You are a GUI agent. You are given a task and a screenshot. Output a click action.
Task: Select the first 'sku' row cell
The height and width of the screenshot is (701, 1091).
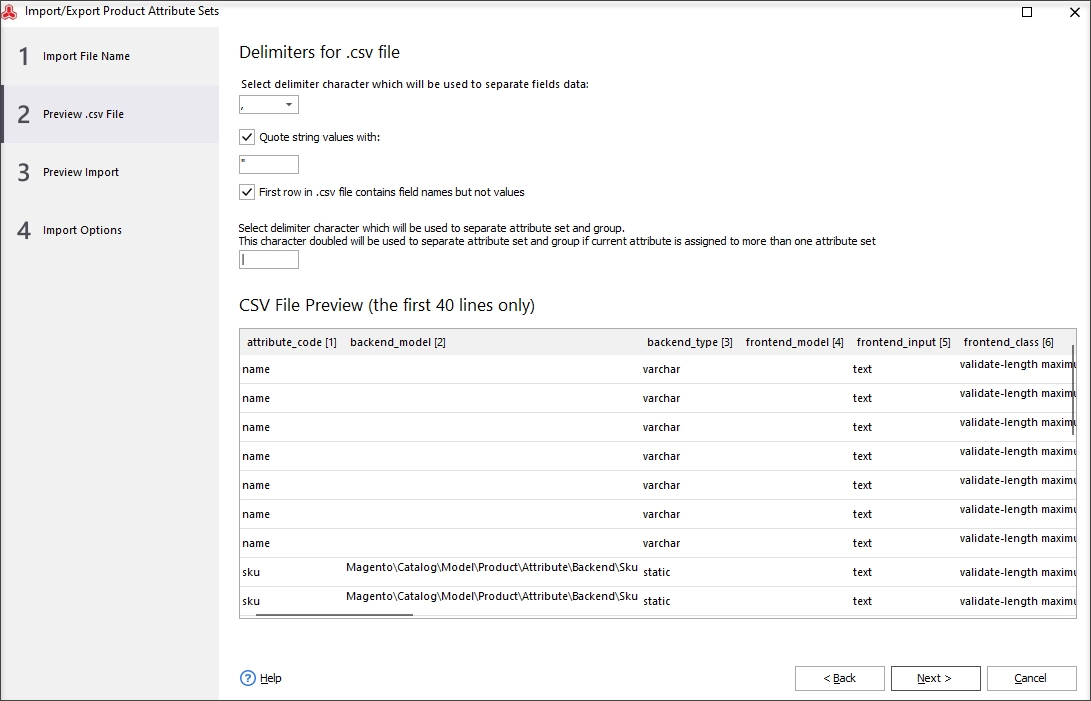tap(251, 572)
